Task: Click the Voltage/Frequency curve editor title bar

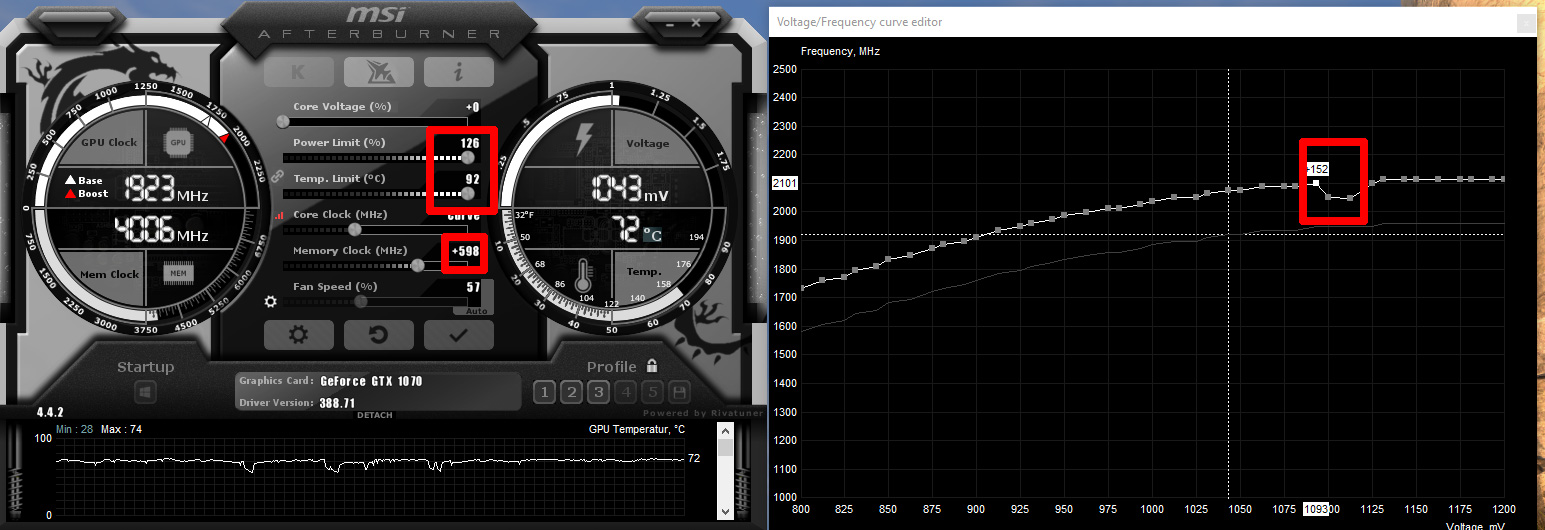Action: click(1155, 22)
